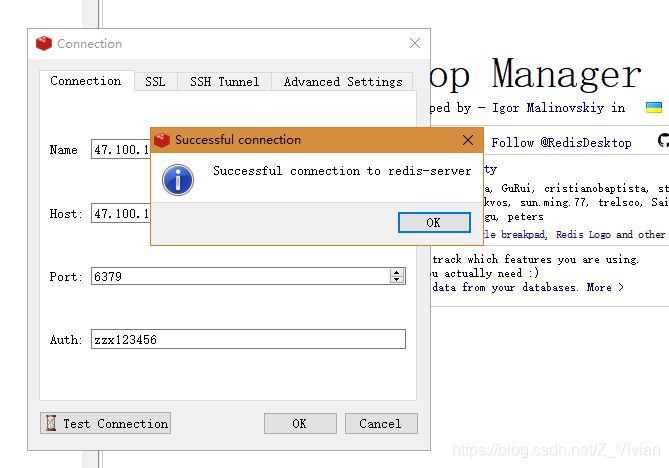This screenshot has height=468, width=669.
Task: Decrease the Port value with the down arrow
Action: pos(397,280)
